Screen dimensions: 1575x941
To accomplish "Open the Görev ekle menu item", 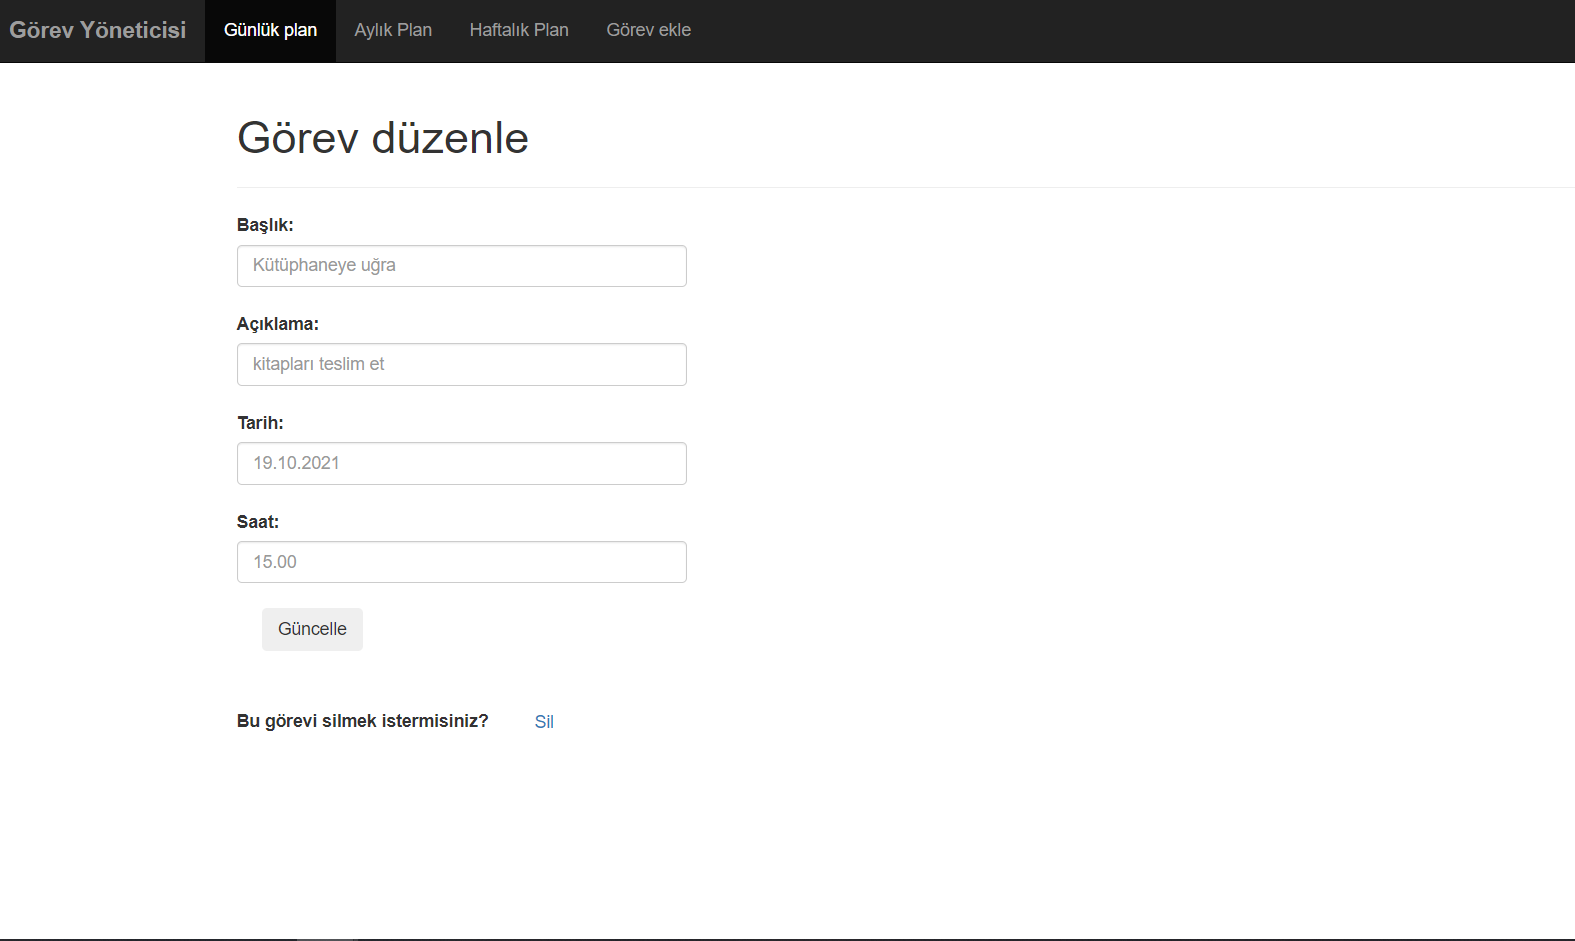I will click(x=648, y=31).
